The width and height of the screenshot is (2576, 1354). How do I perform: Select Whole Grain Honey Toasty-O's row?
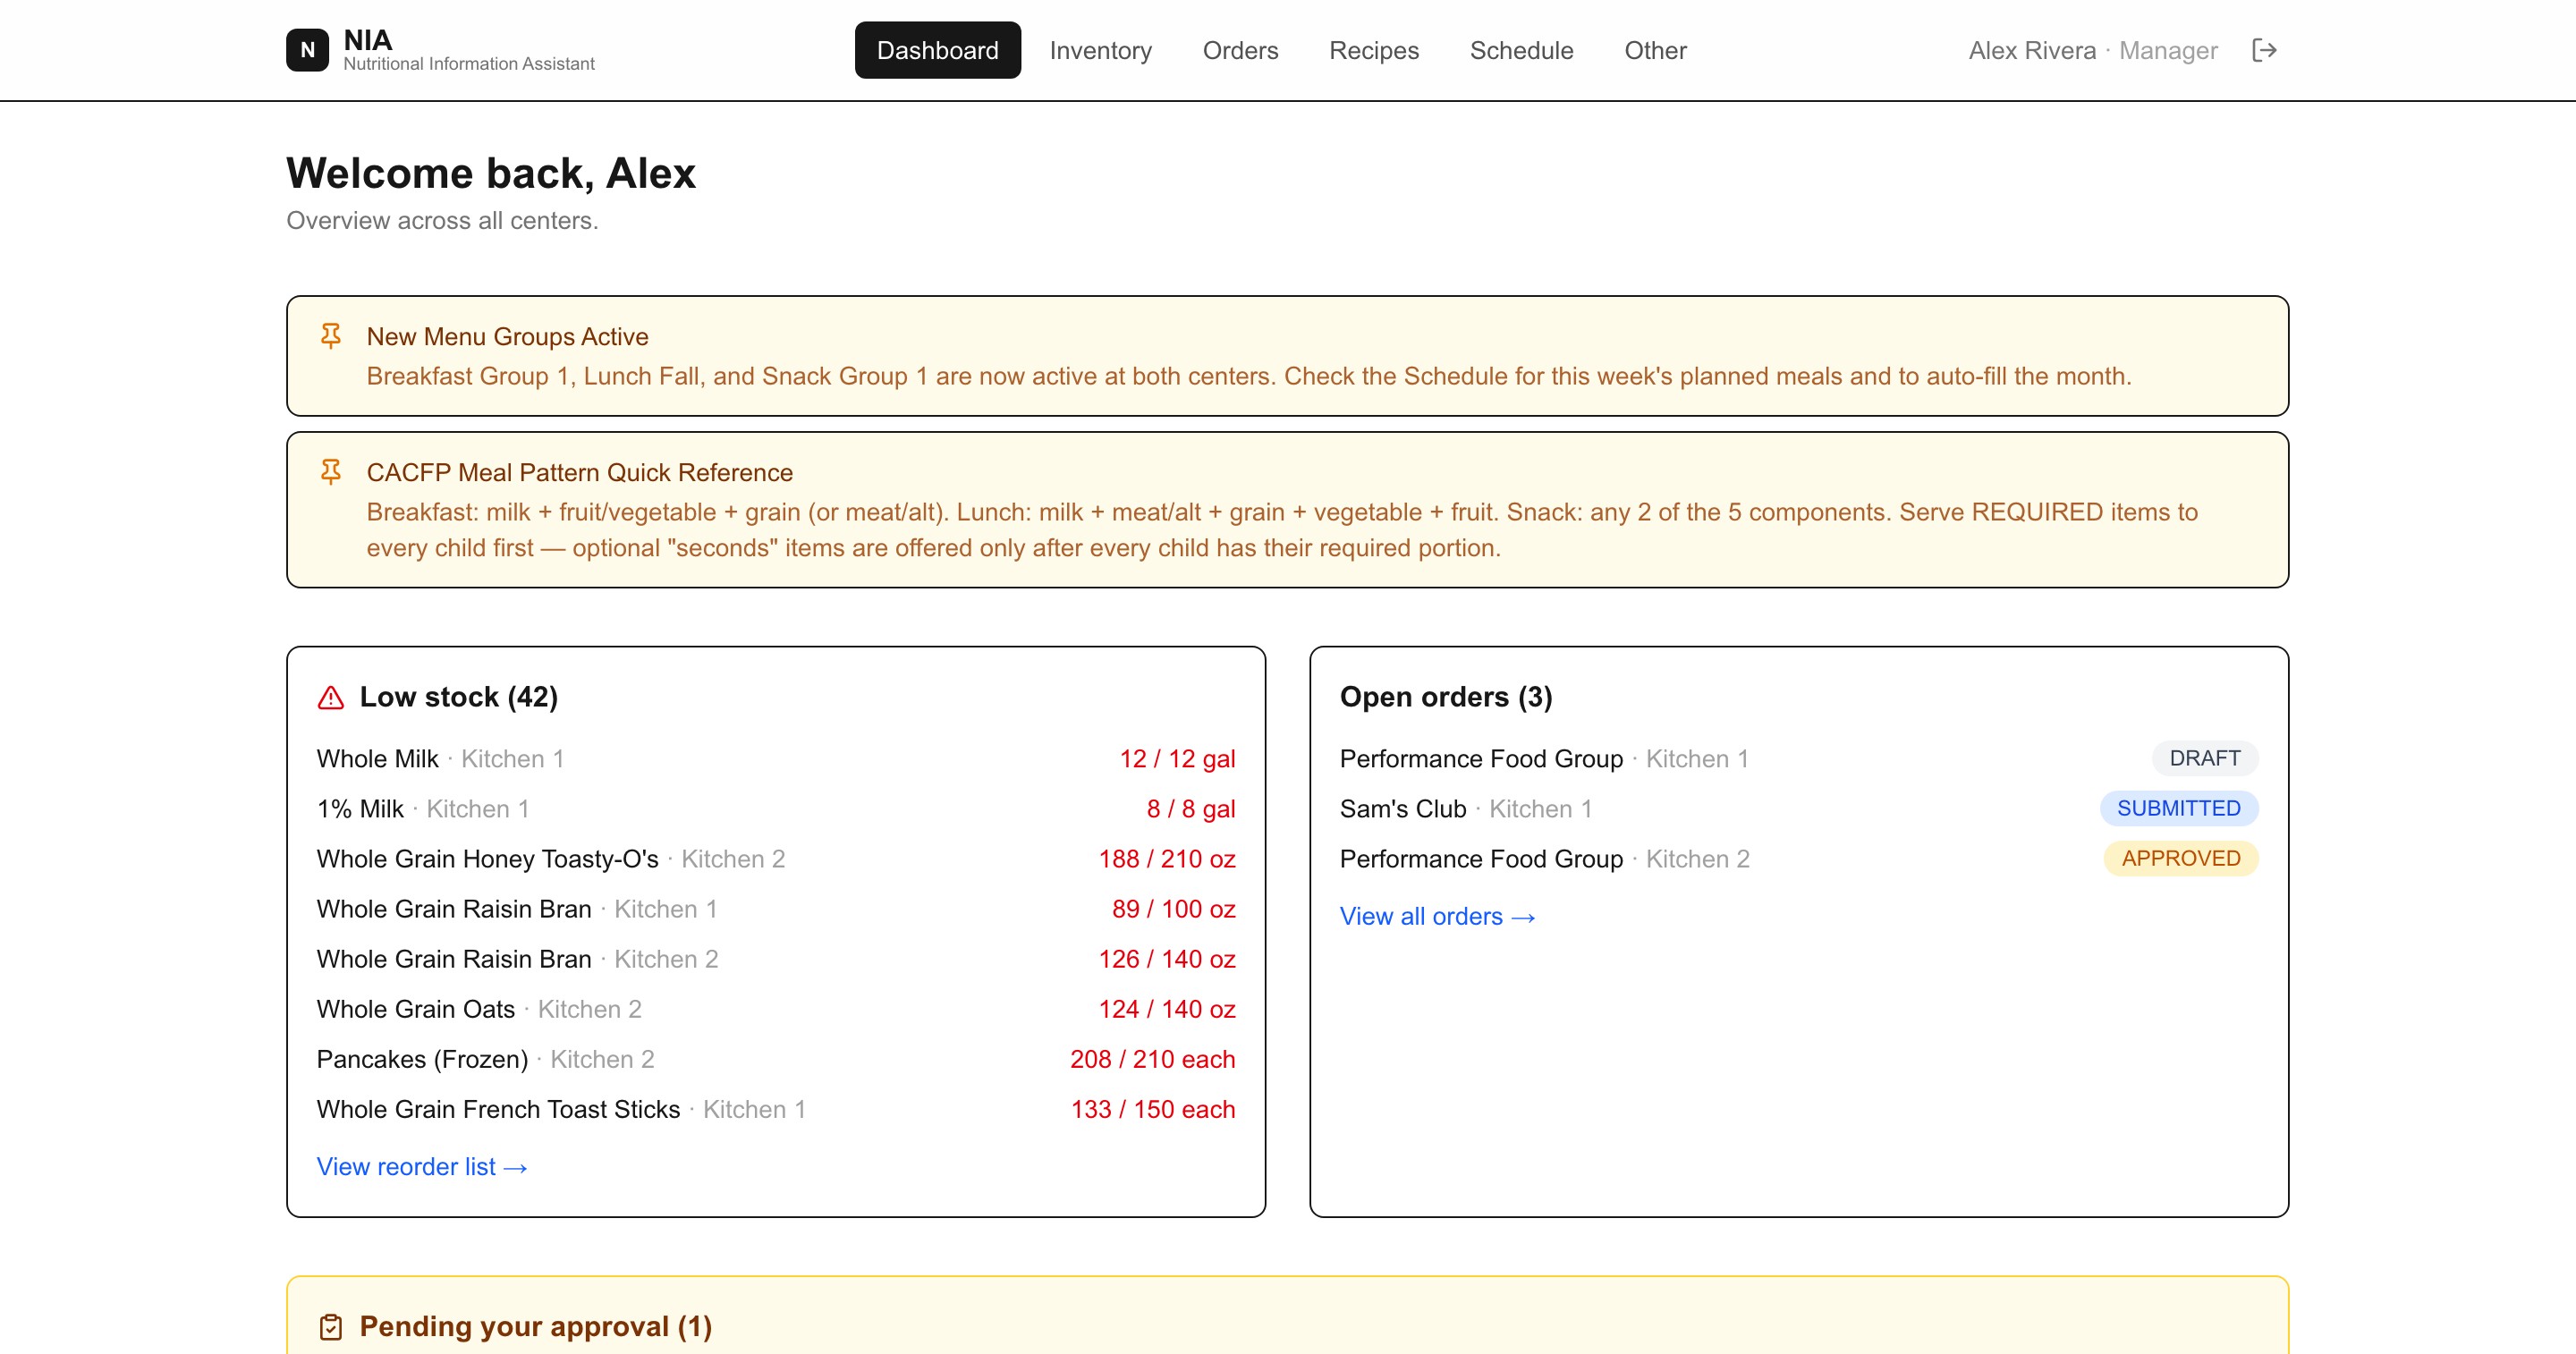click(x=776, y=859)
